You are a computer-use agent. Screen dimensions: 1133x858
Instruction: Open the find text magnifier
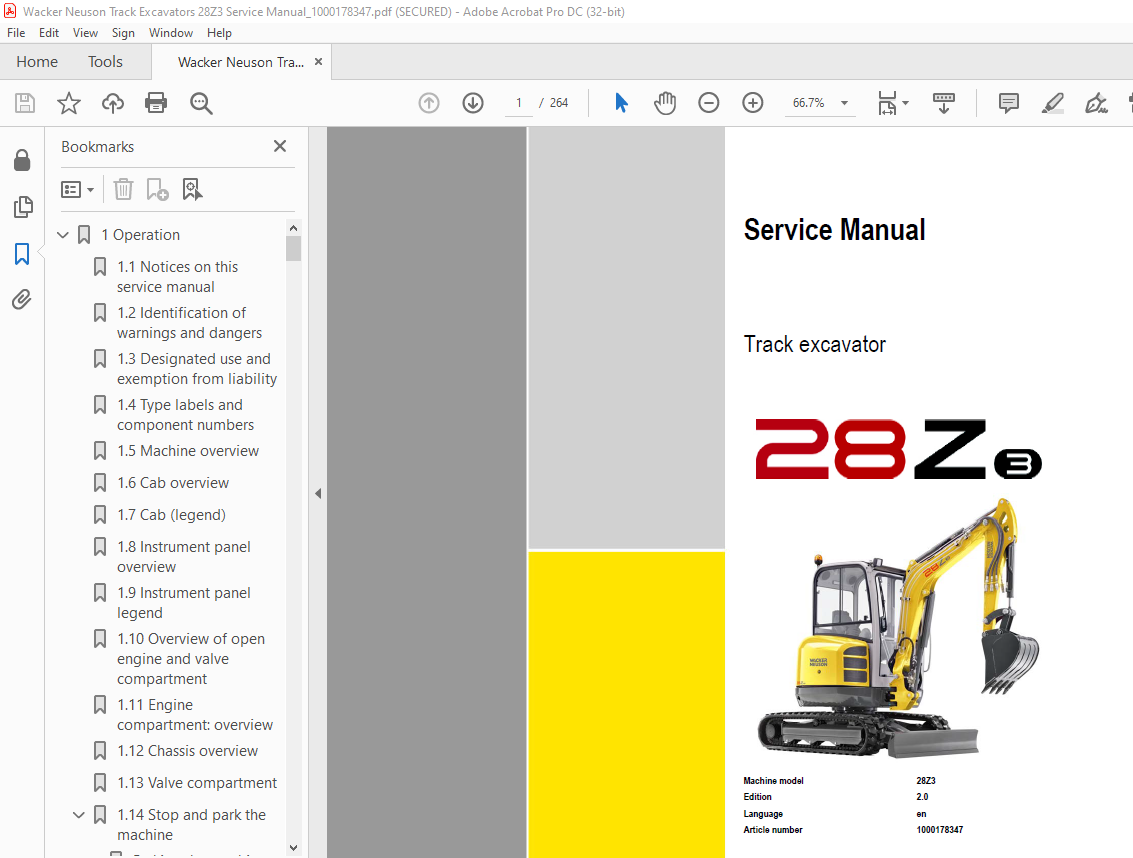(x=201, y=103)
